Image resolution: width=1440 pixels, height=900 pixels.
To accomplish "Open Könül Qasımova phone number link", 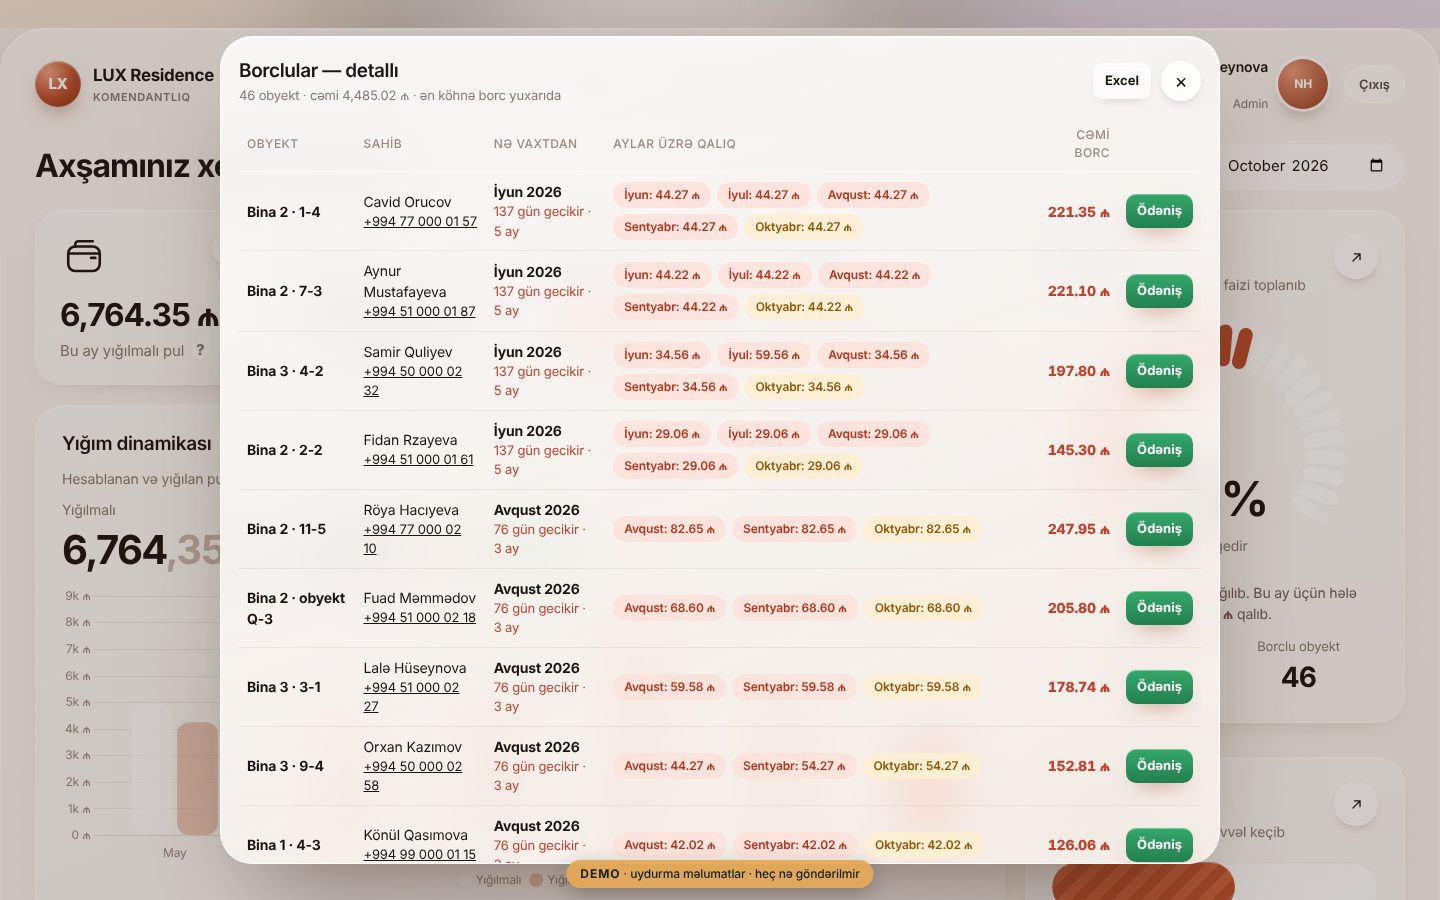I will (419, 854).
